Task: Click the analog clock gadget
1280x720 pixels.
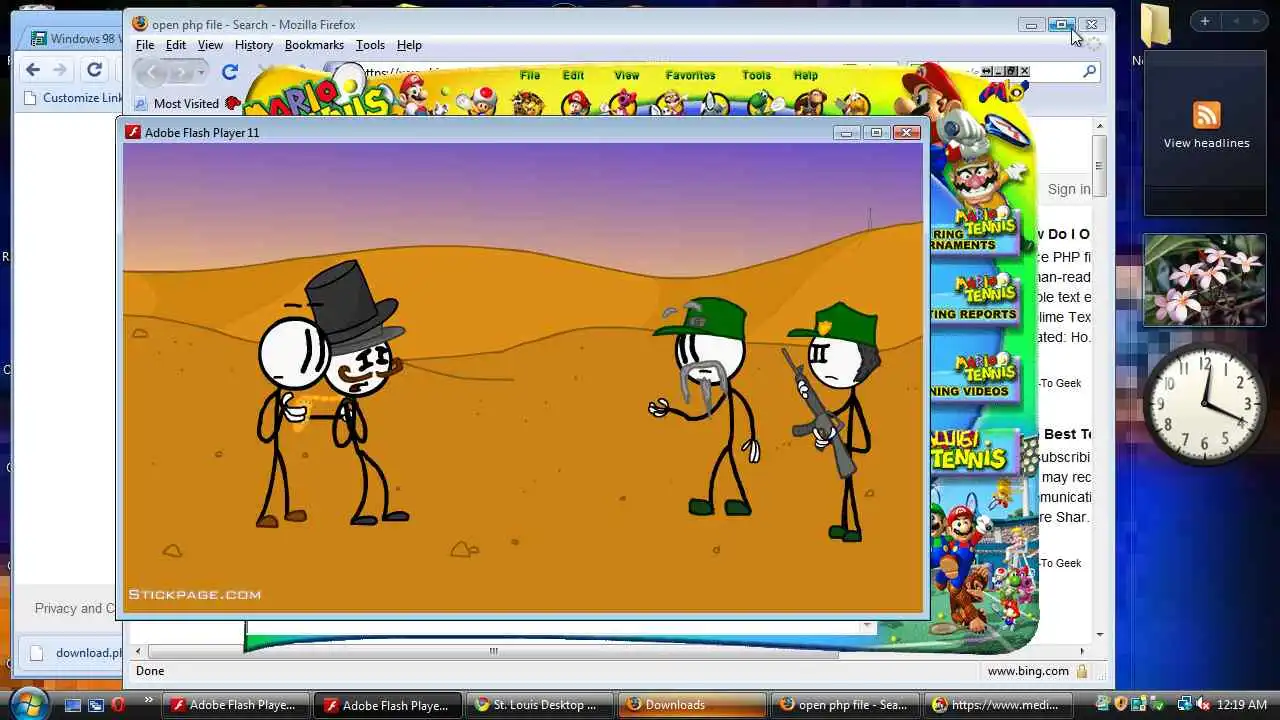Action: tap(1205, 405)
